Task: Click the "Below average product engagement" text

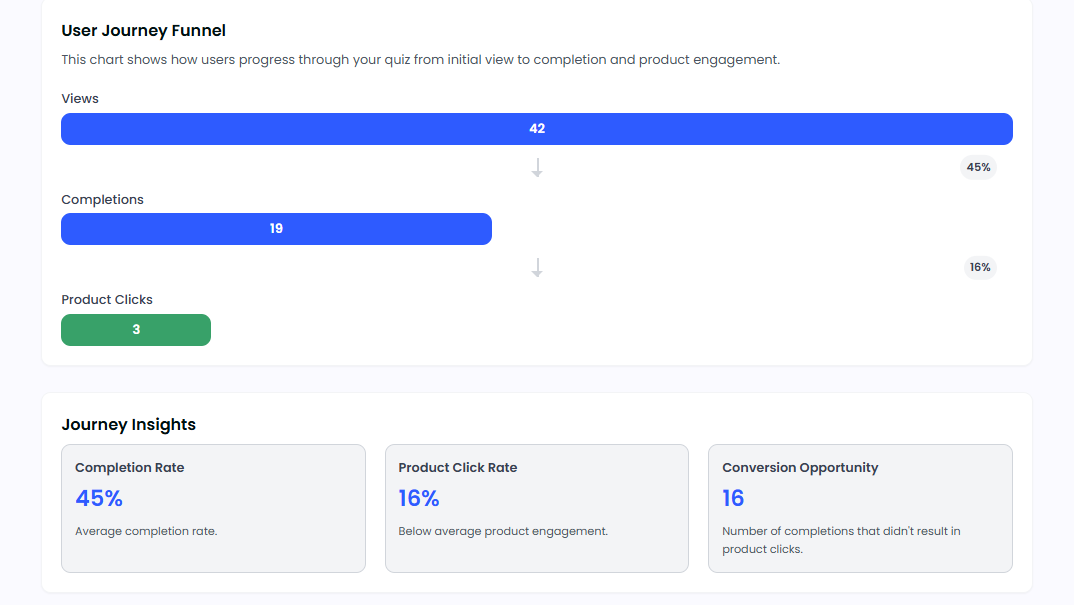Action: click(x=502, y=531)
